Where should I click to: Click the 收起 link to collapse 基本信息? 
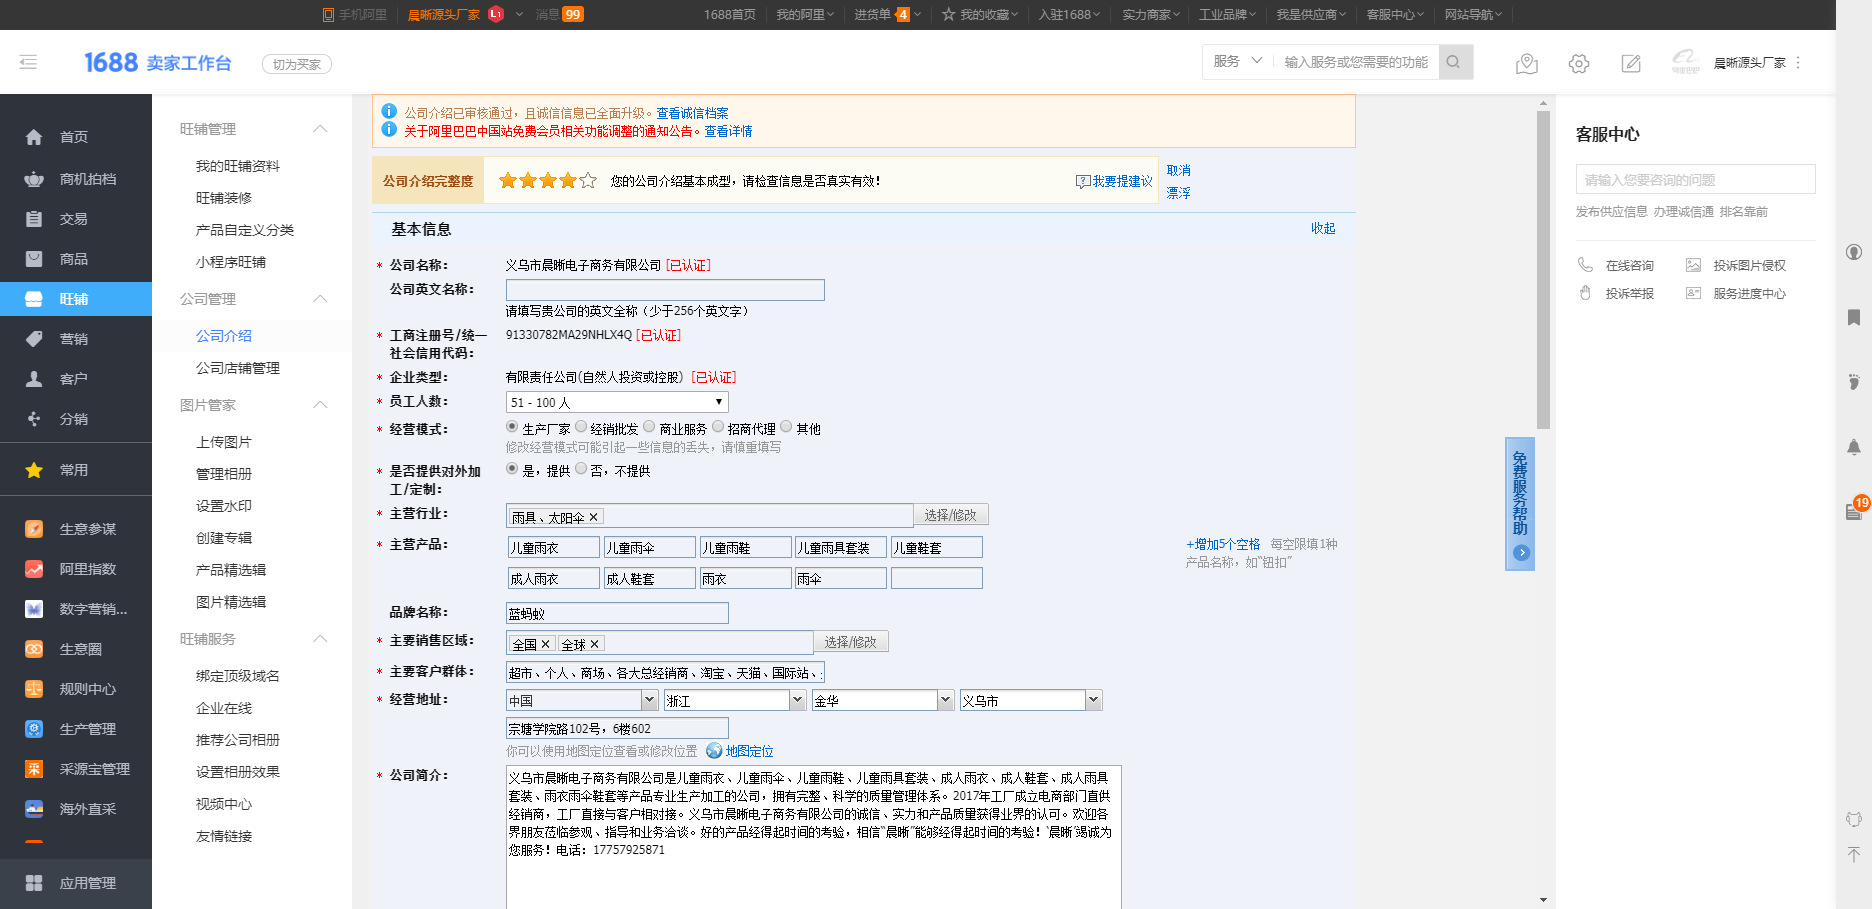1323,228
